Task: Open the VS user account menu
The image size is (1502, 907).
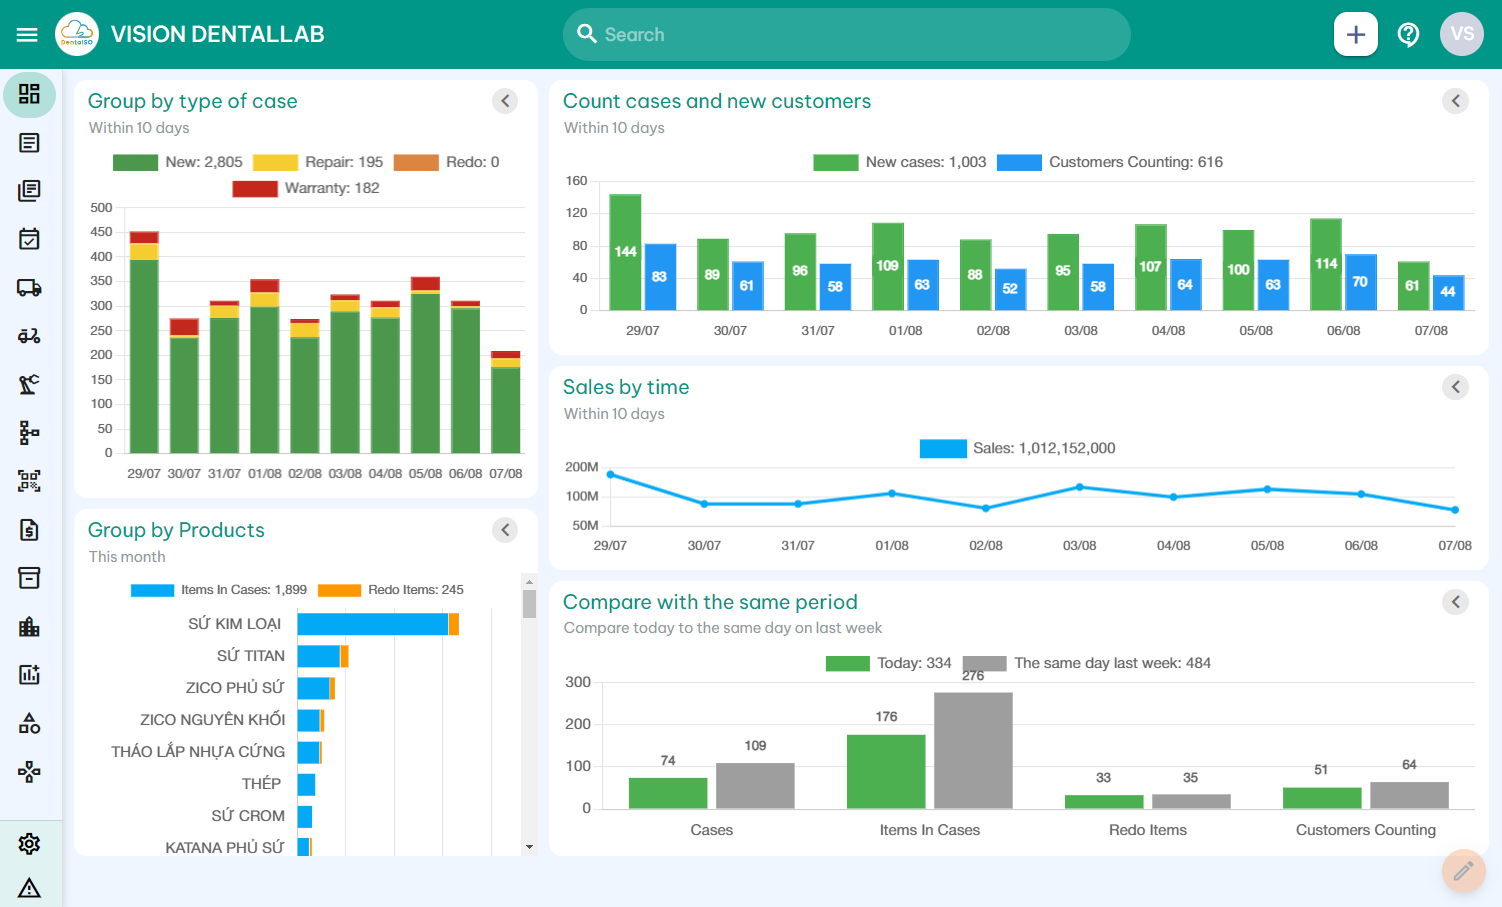Action: coord(1461,33)
